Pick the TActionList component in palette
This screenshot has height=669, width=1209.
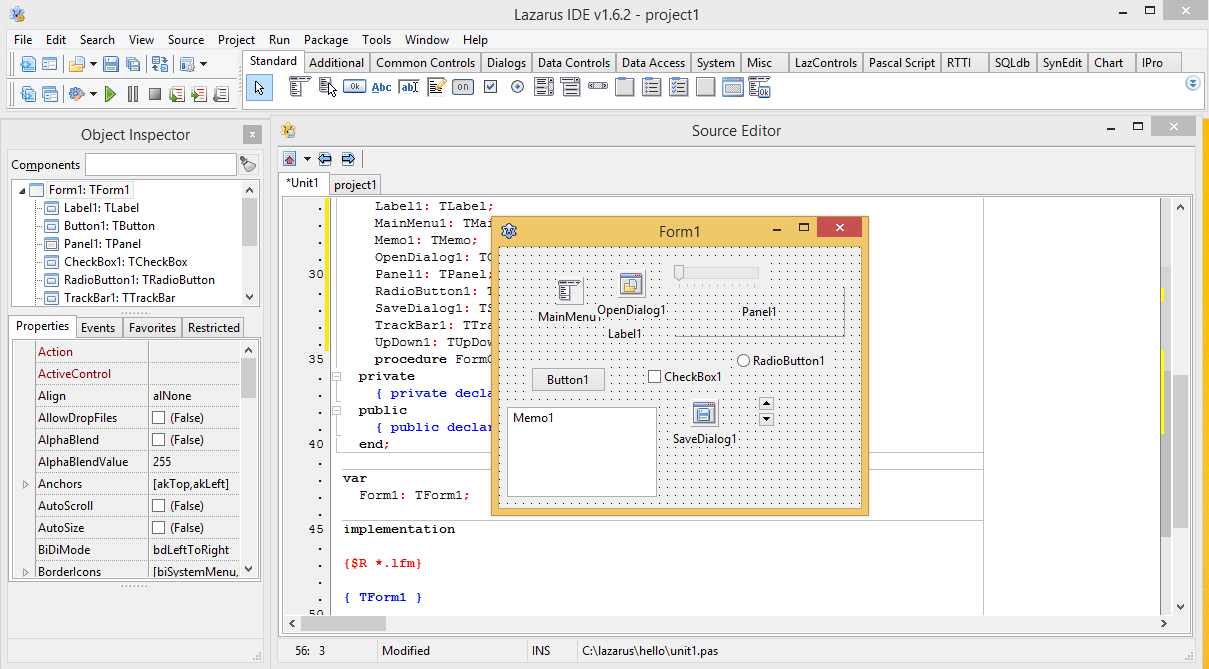tap(761, 87)
